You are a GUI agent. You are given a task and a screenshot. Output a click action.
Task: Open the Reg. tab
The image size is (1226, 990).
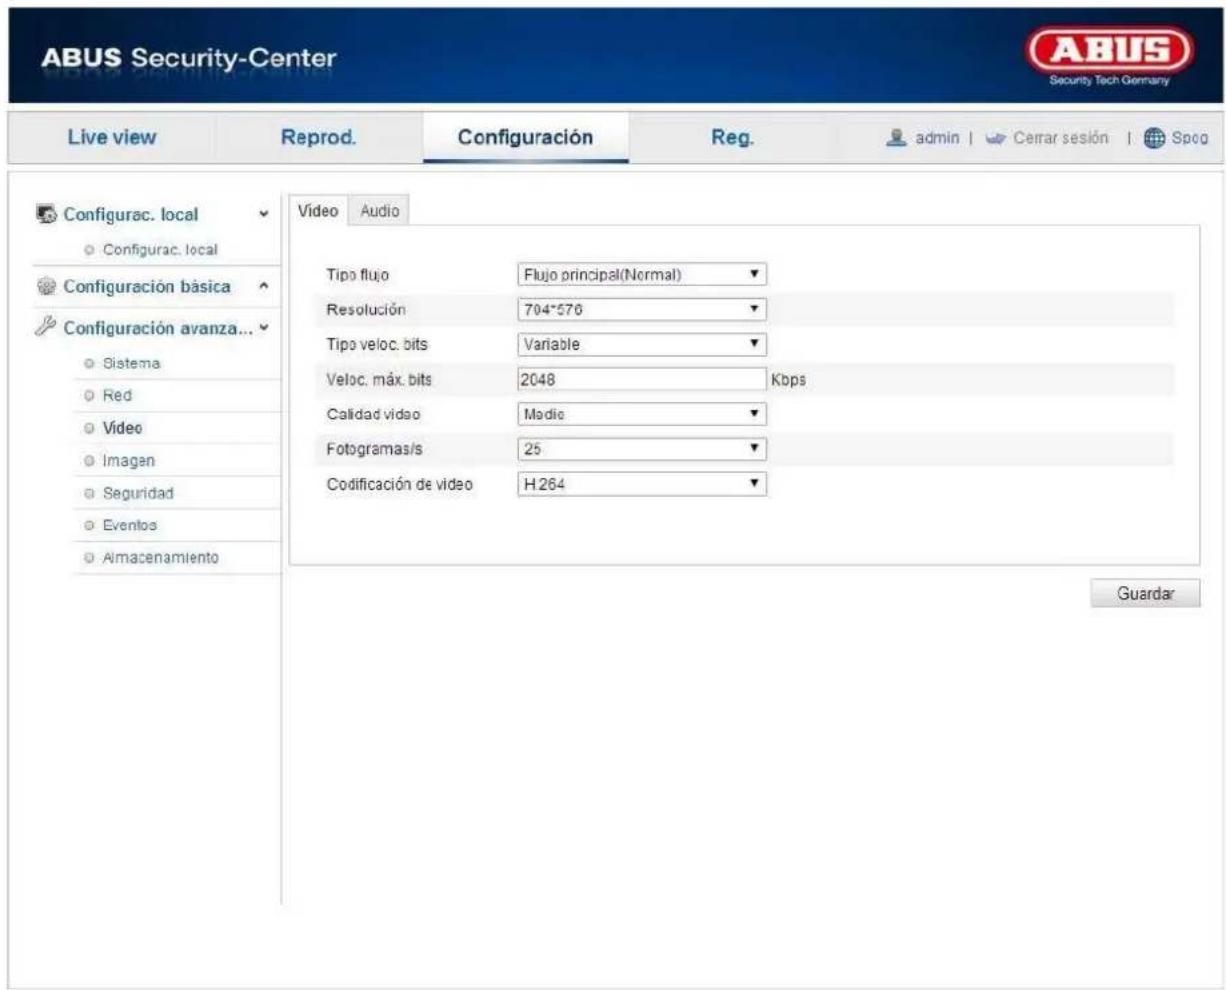[732, 137]
